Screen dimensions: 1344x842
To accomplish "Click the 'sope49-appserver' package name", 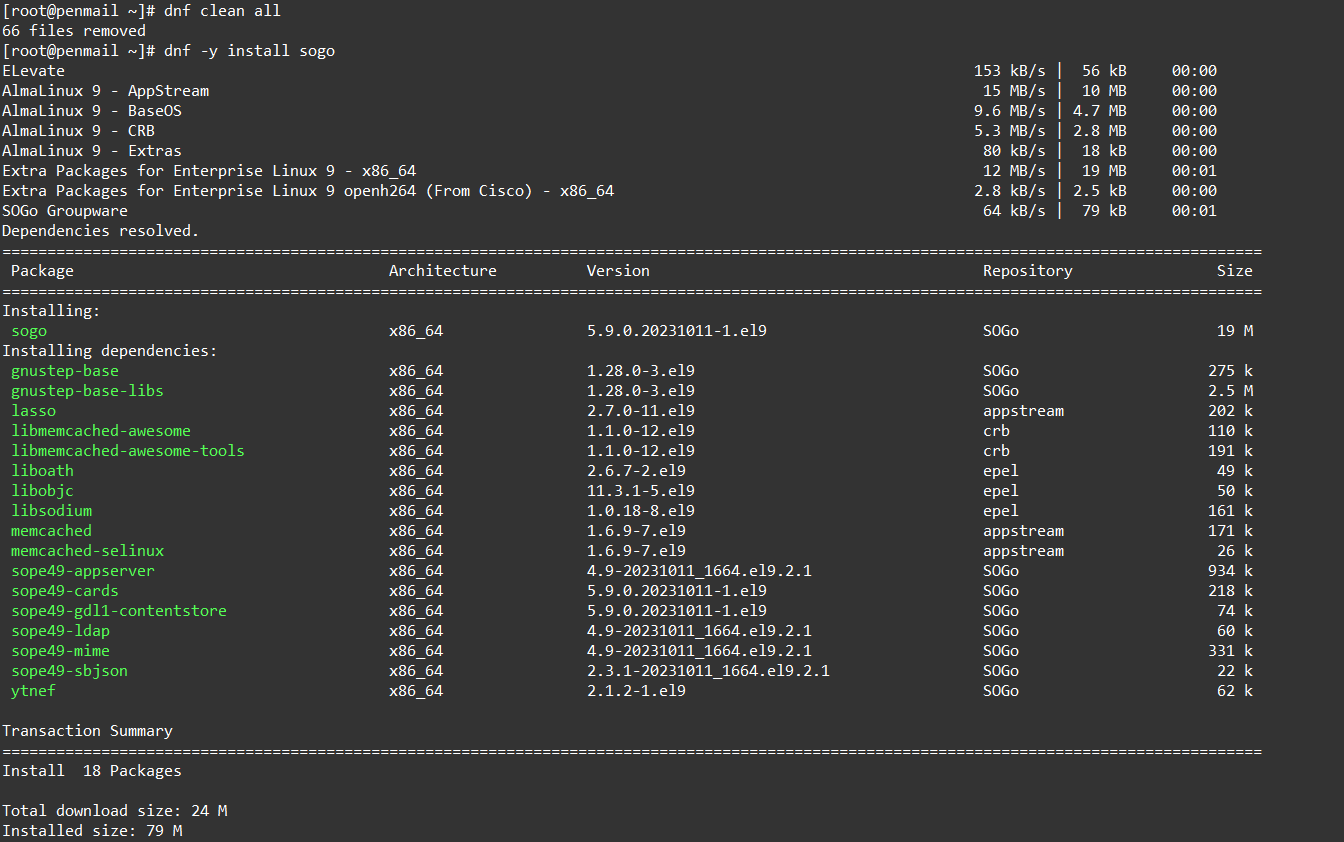I will (x=82, y=571).
